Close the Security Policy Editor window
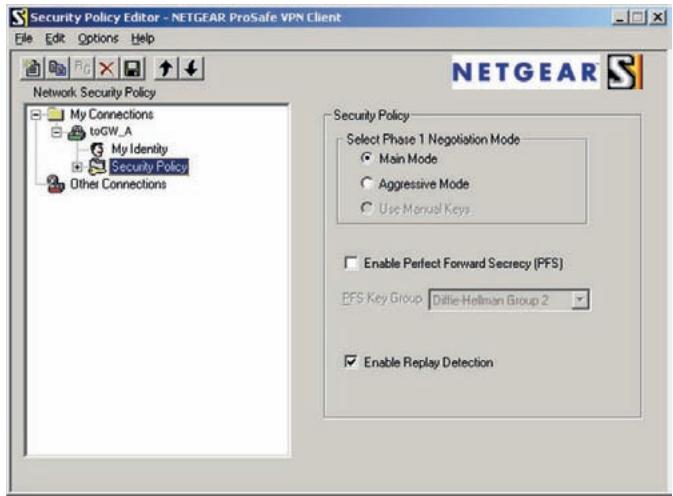 pyautogui.click(x=658, y=18)
